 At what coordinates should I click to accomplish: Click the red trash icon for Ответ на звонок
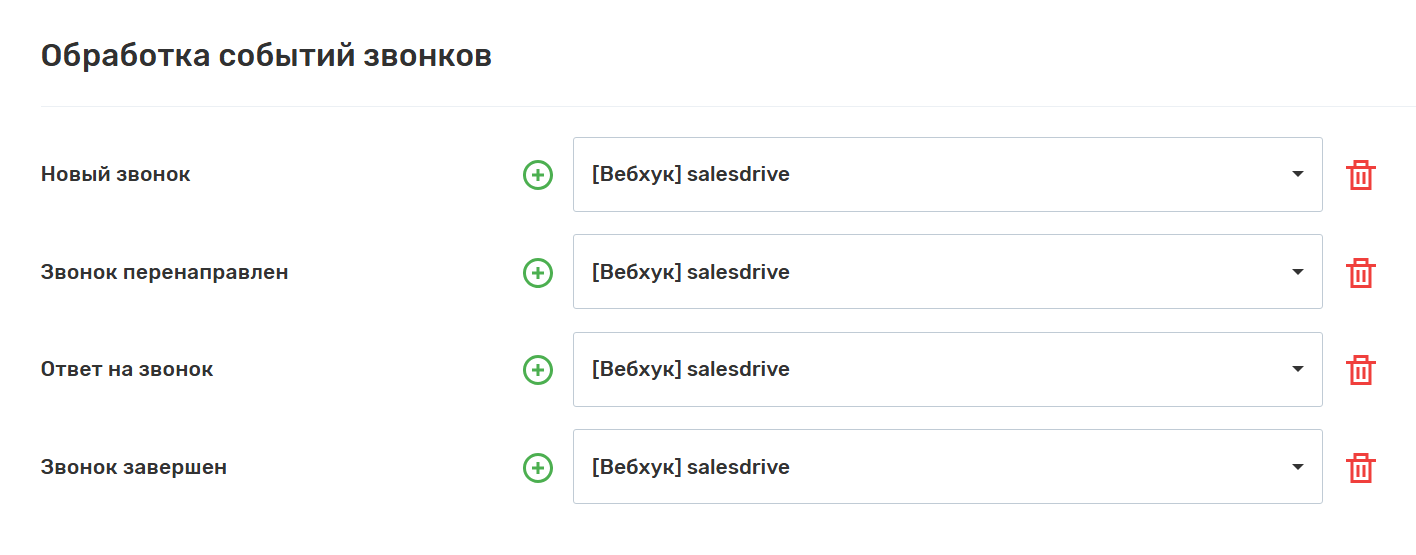point(1360,369)
